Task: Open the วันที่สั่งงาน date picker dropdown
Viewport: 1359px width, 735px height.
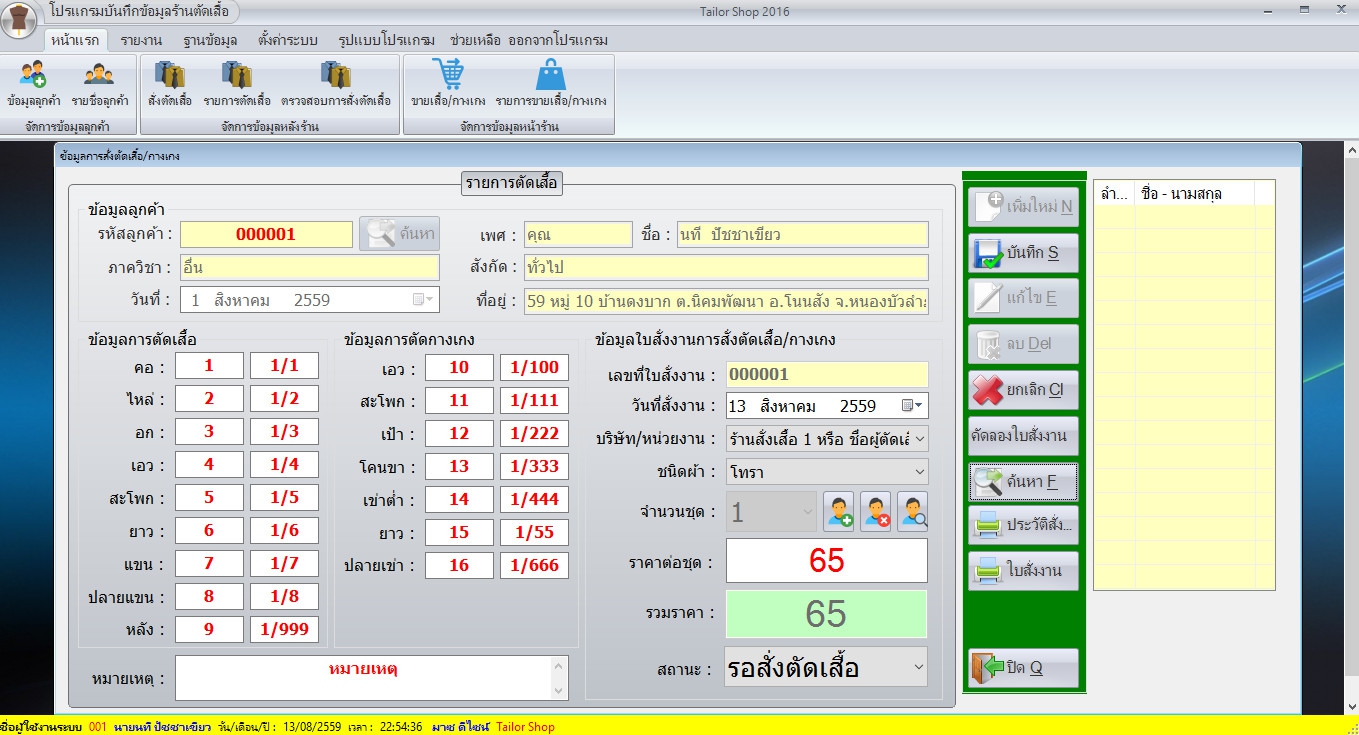Action: (x=913, y=406)
